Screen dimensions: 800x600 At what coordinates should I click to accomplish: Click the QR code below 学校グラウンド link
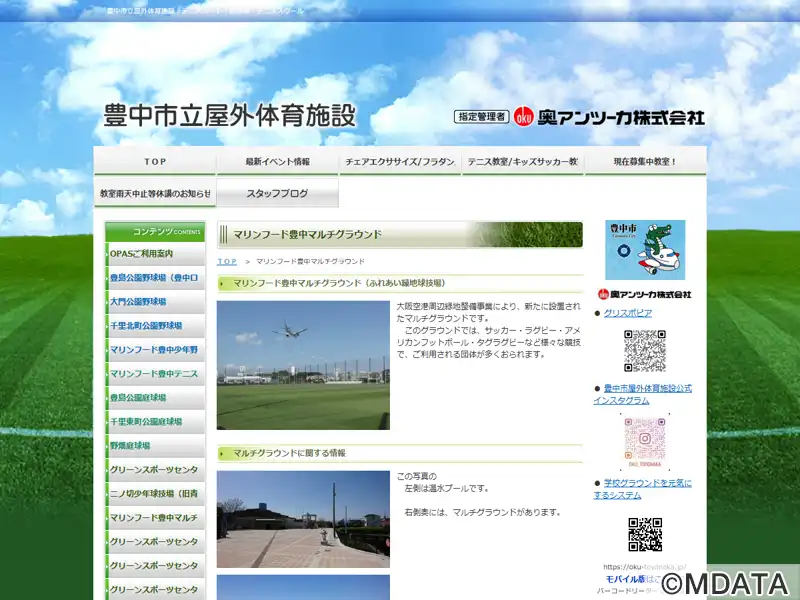click(645, 534)
